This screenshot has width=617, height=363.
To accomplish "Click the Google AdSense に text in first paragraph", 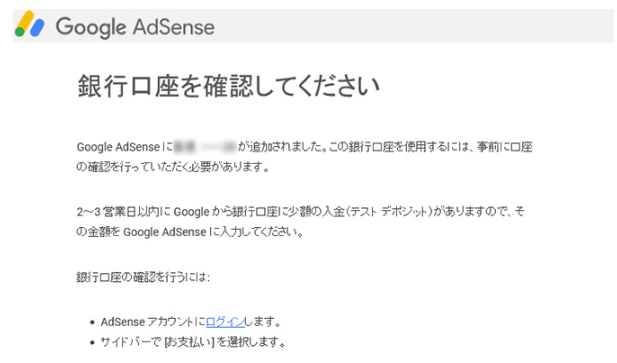I will [124, 147].
